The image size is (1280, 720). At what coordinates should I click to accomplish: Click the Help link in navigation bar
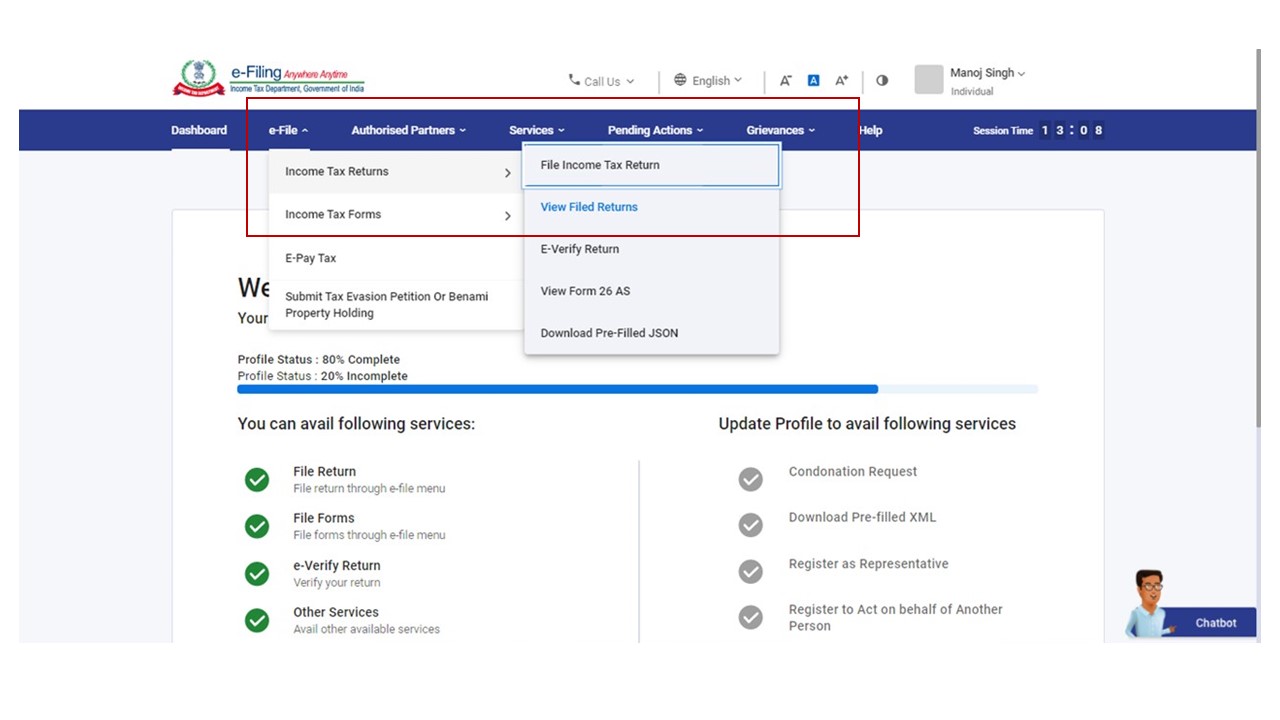[x=870, y=130]
